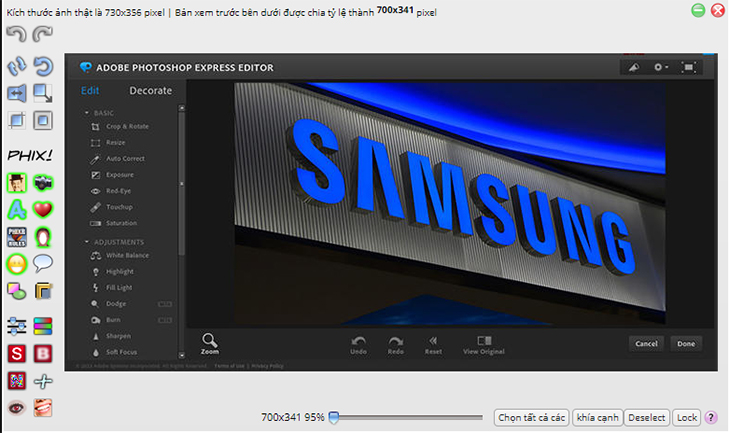The image size is (730, 433).
Task: Click the face silhouette cutout icon
Action: pyautogui.click(x=43, y=237)
